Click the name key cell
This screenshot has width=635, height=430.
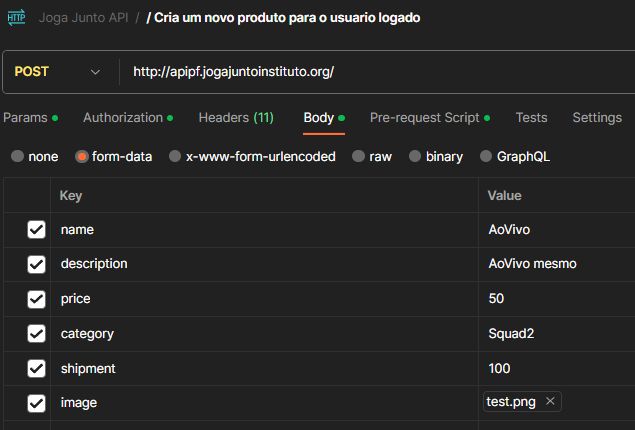264,230
